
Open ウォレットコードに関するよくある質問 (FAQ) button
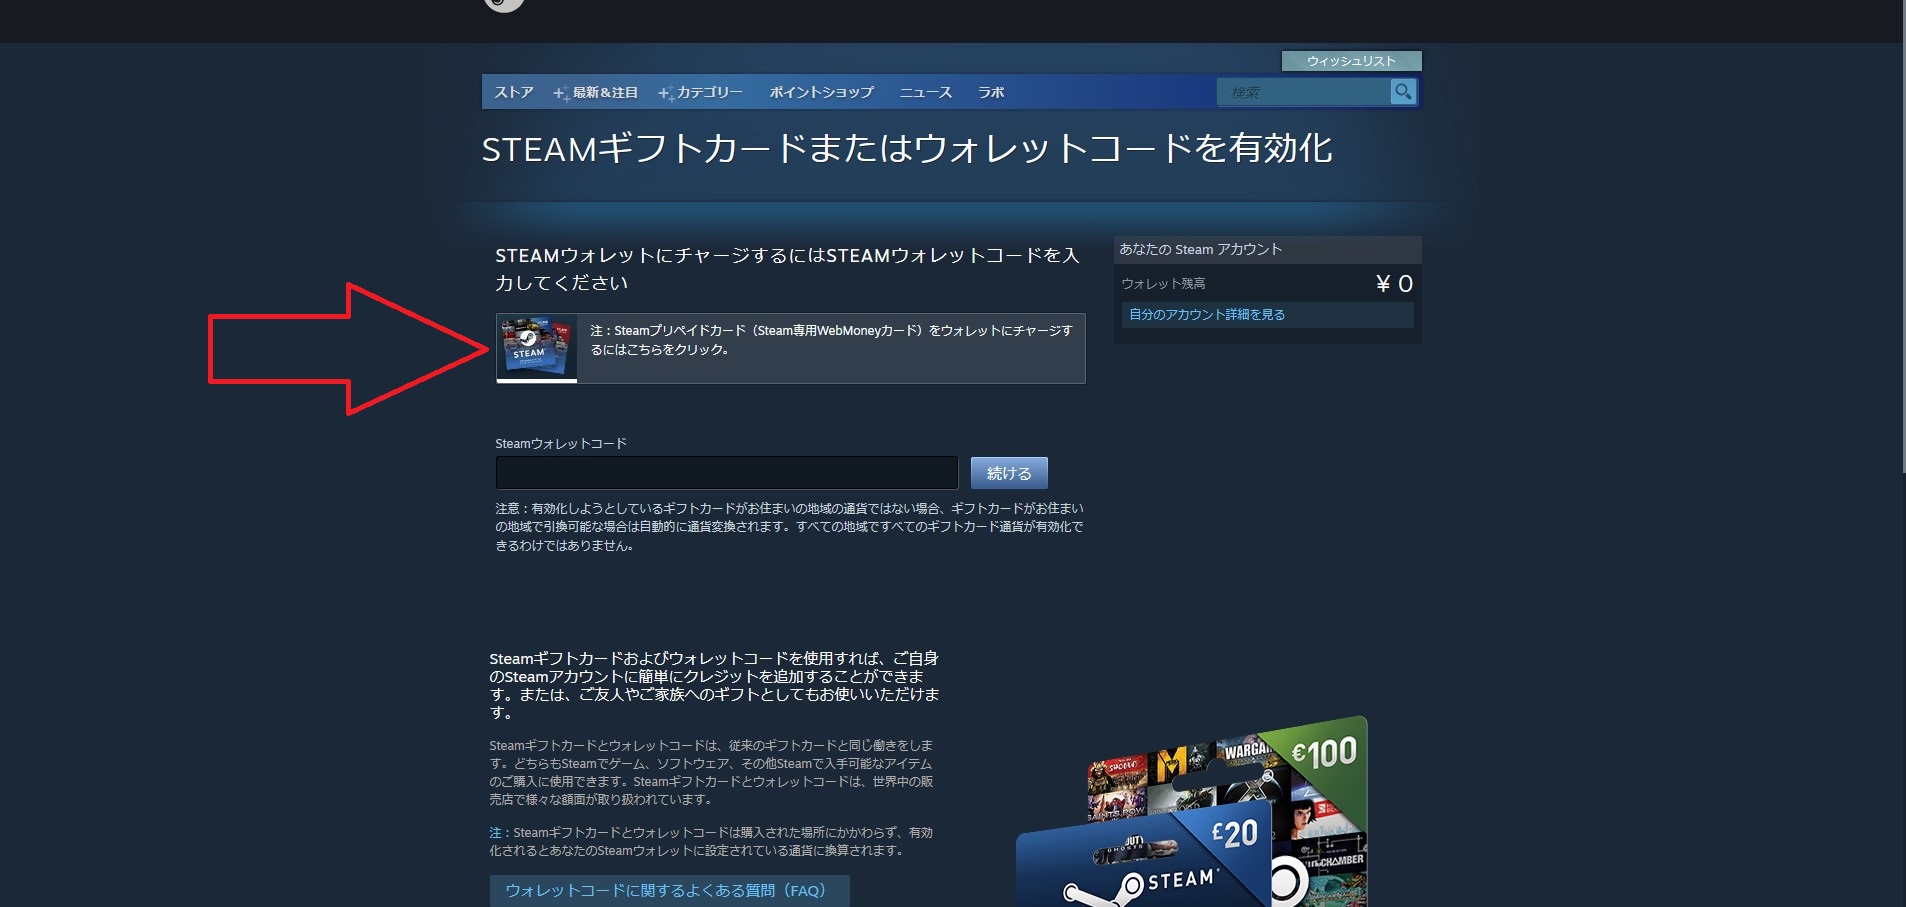click(x=669, y=890)
